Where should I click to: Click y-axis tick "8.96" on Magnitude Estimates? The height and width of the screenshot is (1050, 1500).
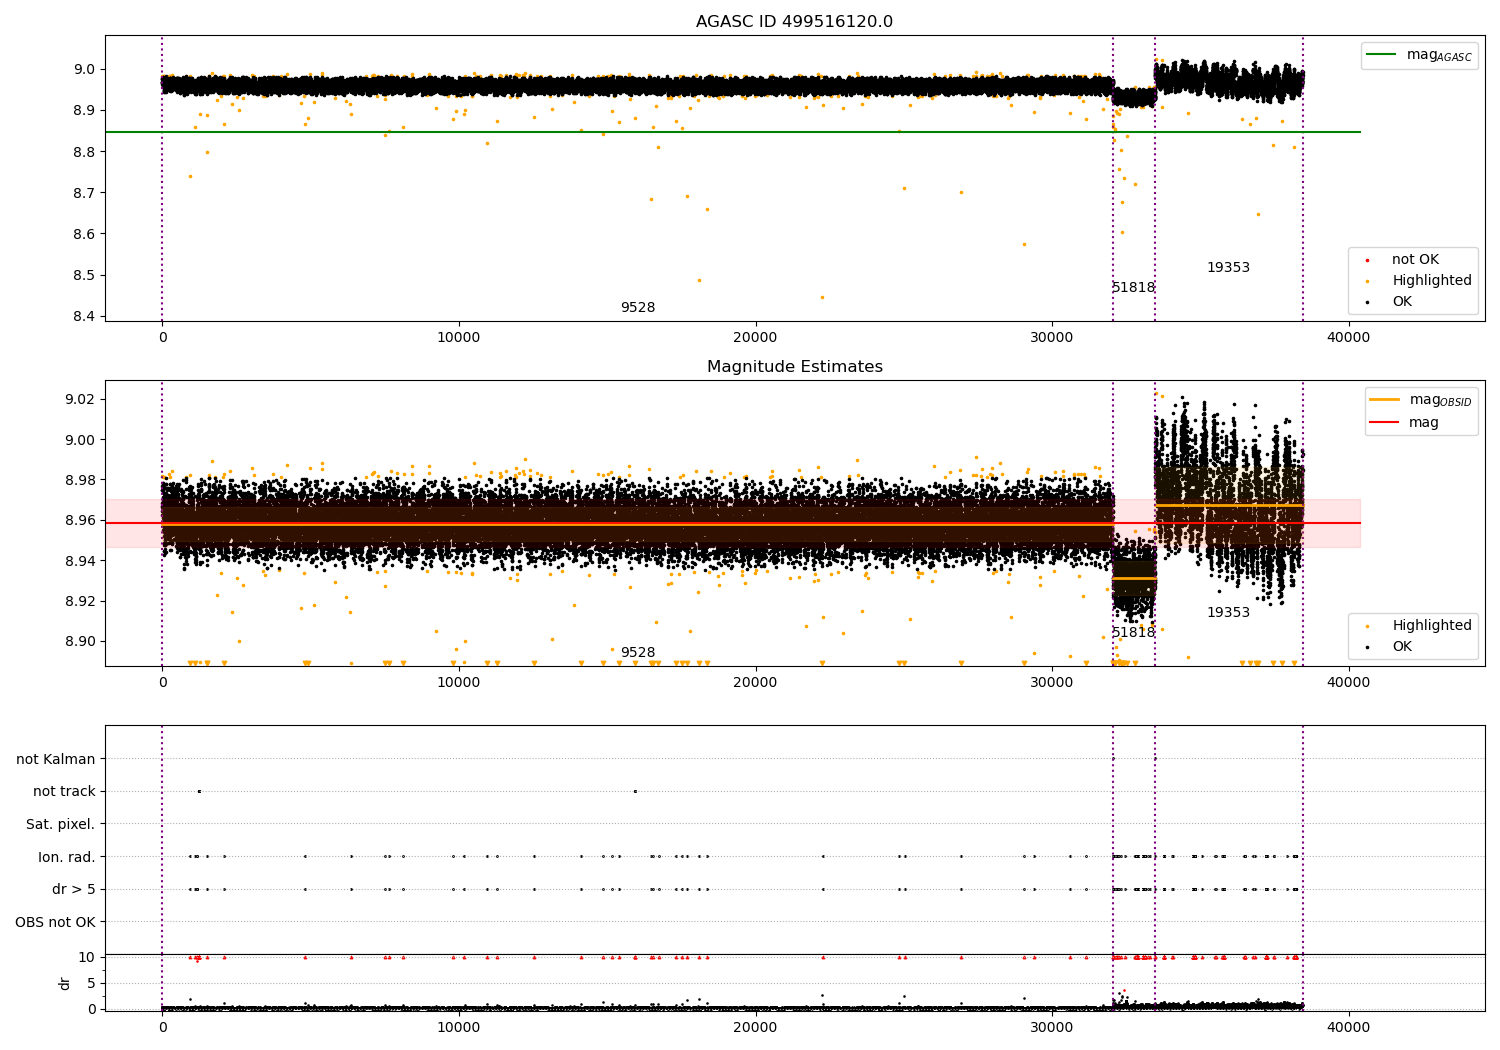click(x=82, y=521)
